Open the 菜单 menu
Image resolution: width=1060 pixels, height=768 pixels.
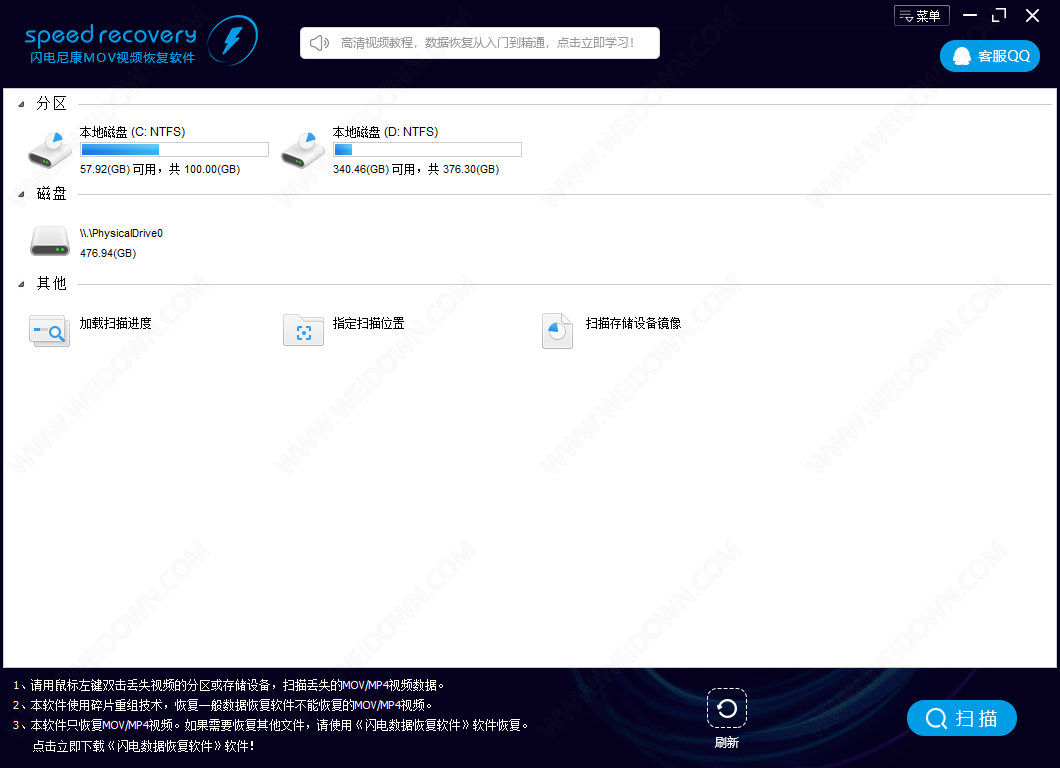point(921,16)
